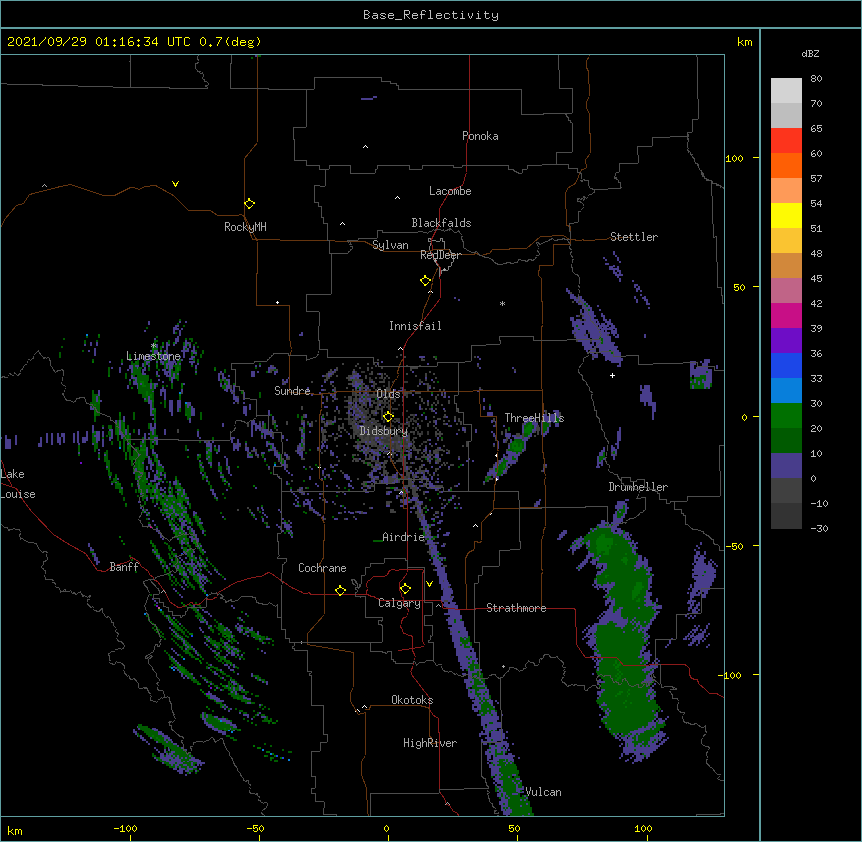Click the dBZ legend heading

click(810, 53)
